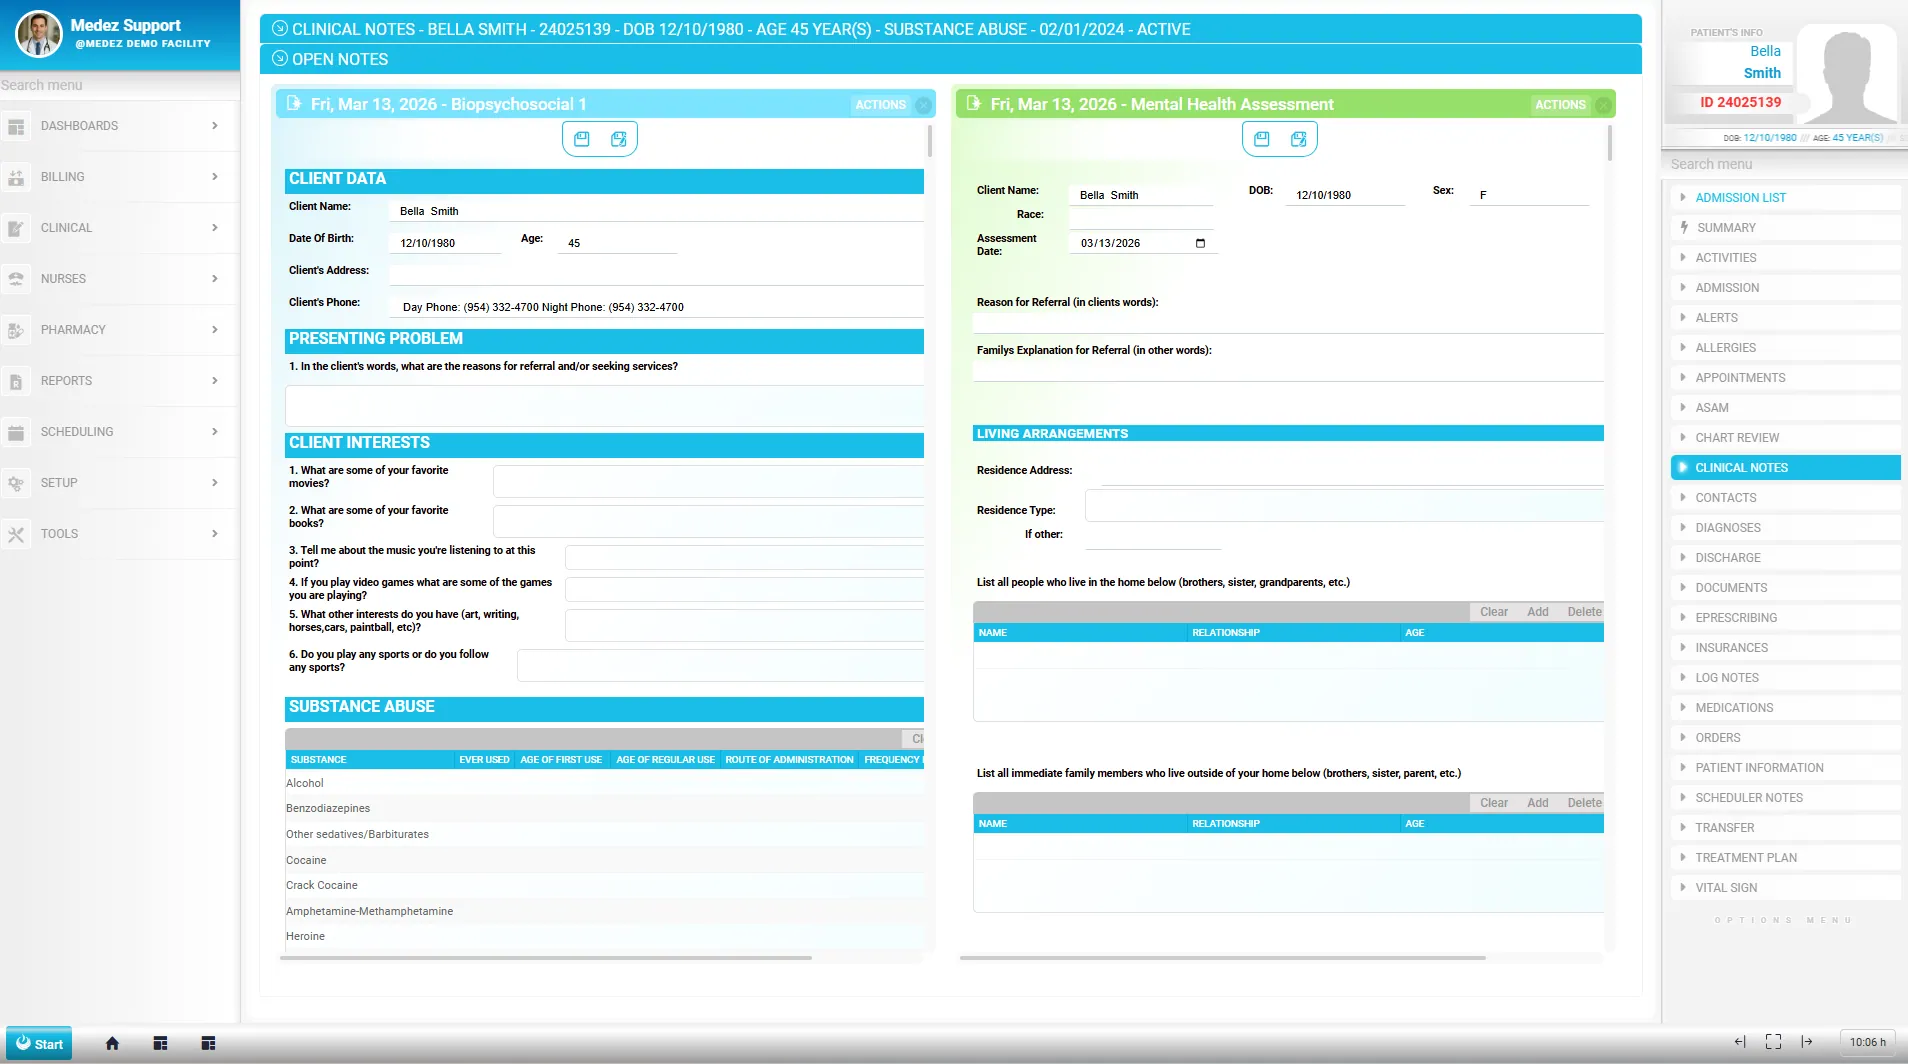This screenshot has width=1908, height=1064.
Task: Save the Biopsychosocial 1 note
Action: click(x=584, y=138)
